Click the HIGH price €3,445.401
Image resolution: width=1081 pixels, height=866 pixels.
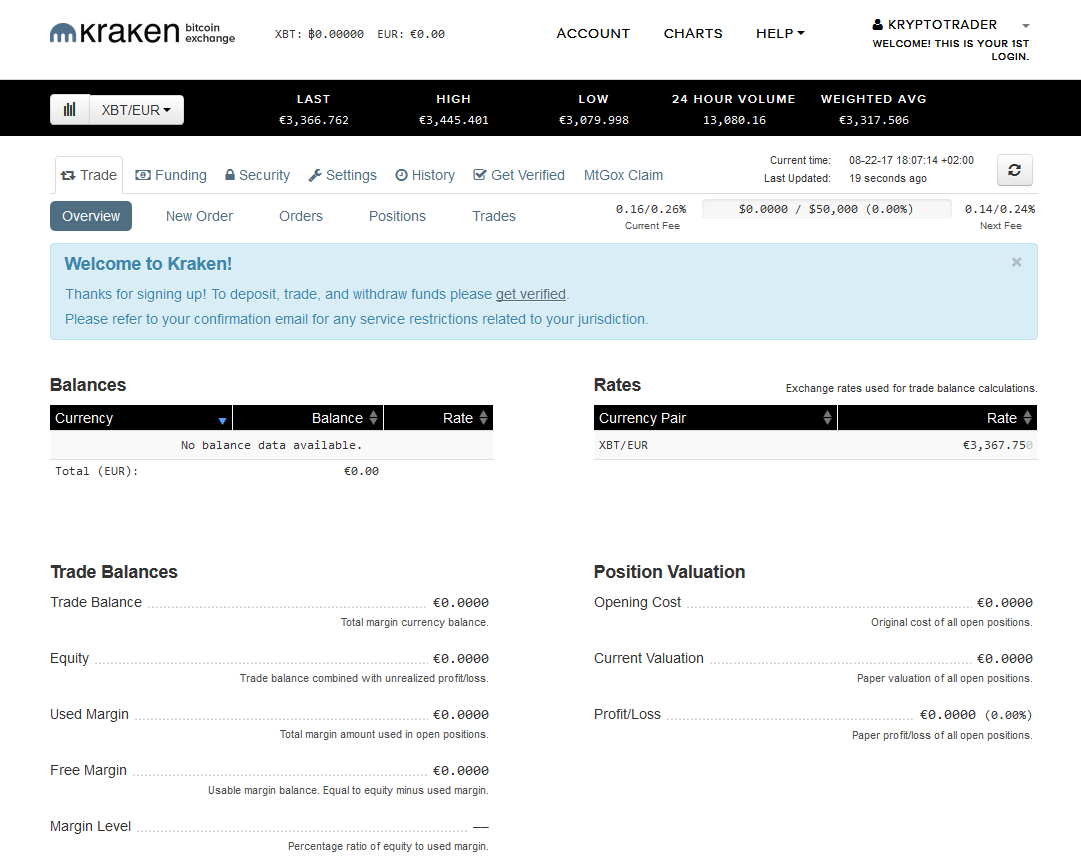454,120
